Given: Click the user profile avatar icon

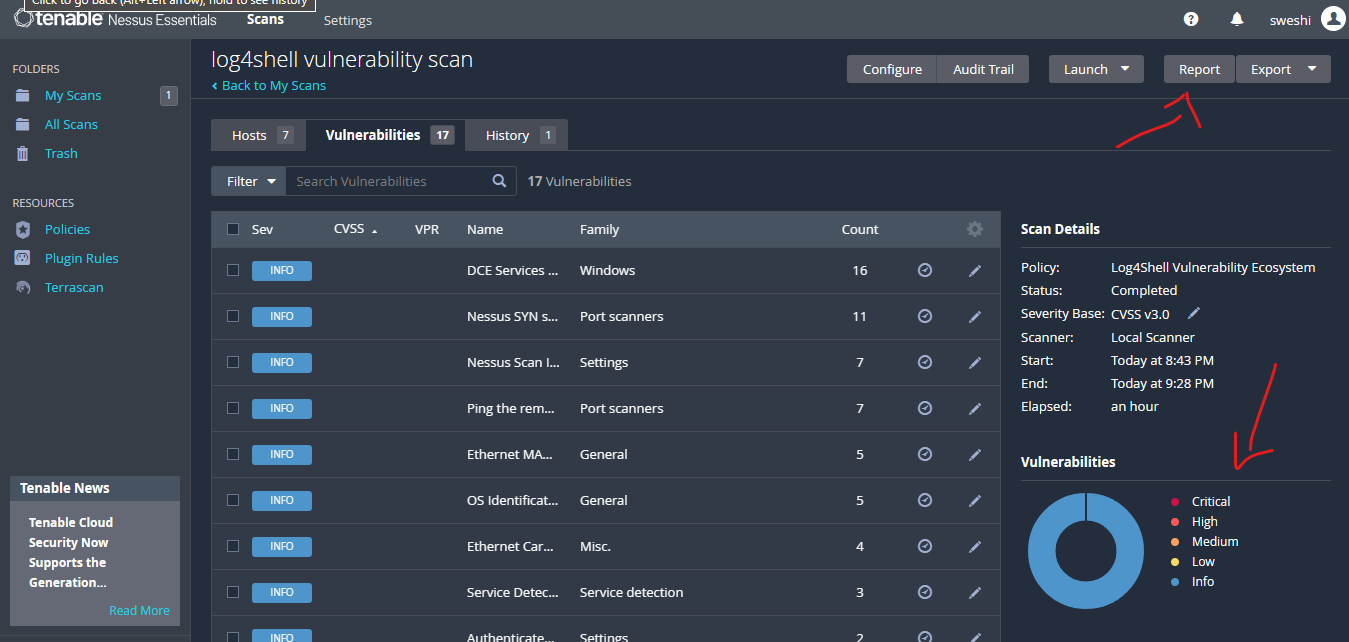Looking at the screenshot, I should (x=1332, y=19).
